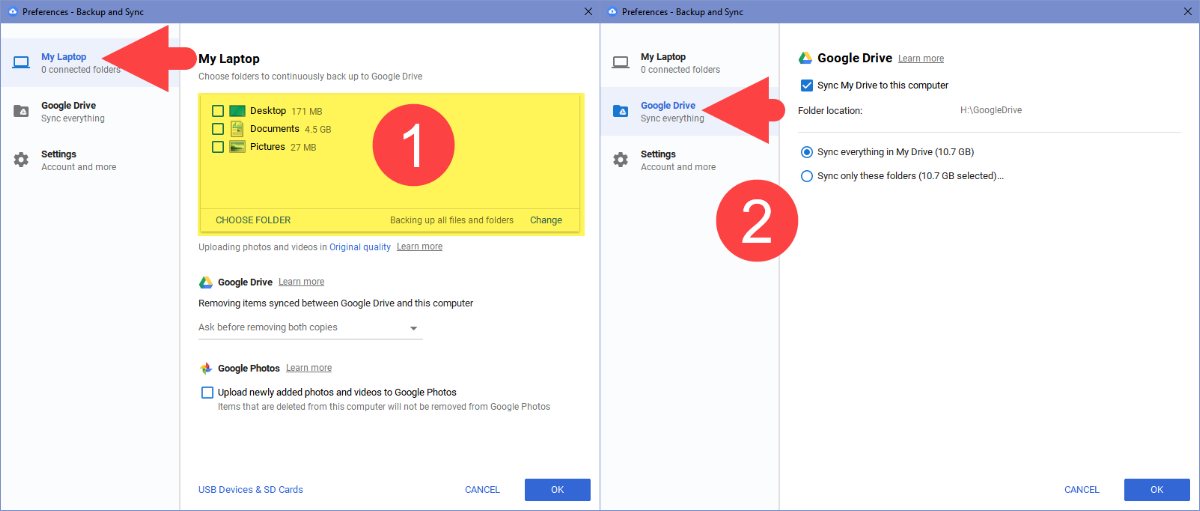This screenshot has height=511, width=1200.
Task: Uncheck Sync My Drive to this computer
Action: pos(807,85)
